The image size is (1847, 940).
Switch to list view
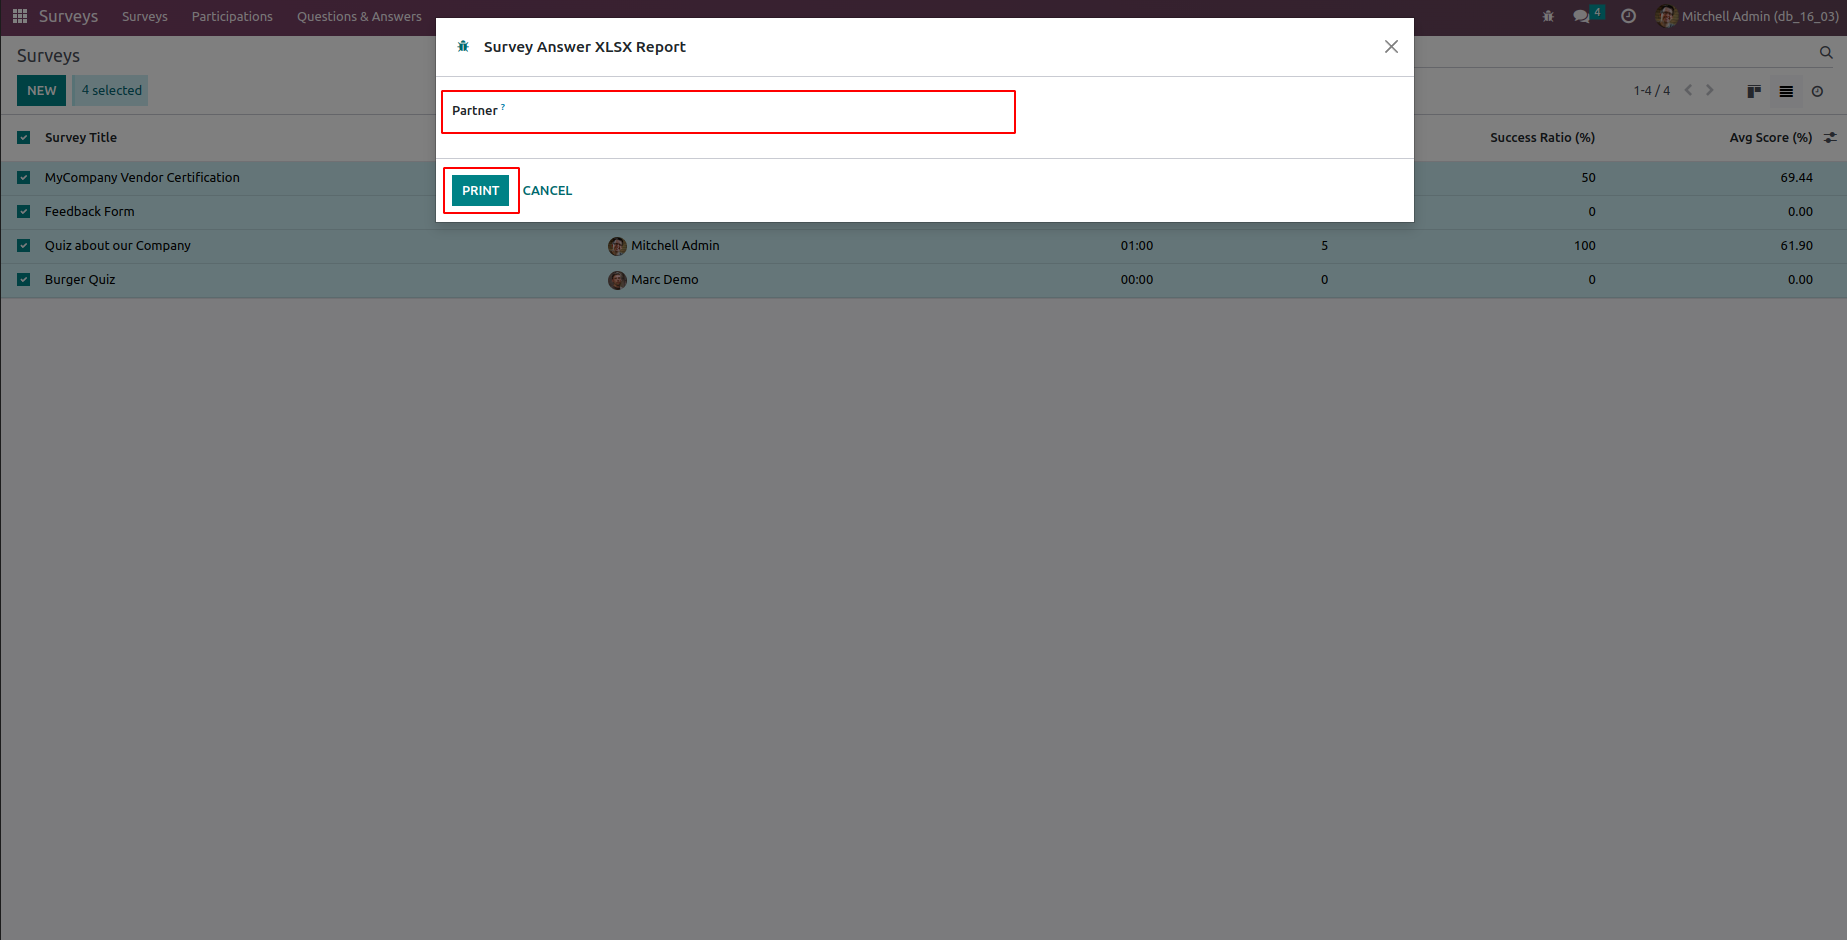(x=1786, y=91)
